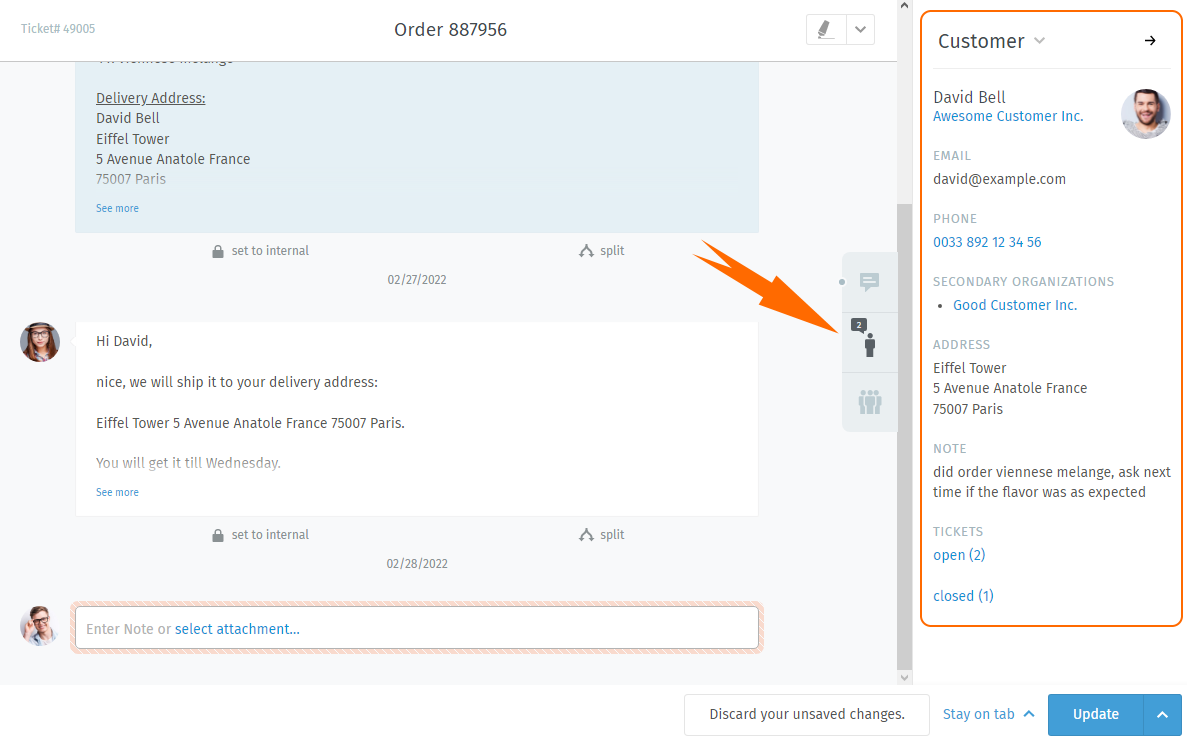
Task: Click Ticket# 49005 label
Action: [58, 29]
